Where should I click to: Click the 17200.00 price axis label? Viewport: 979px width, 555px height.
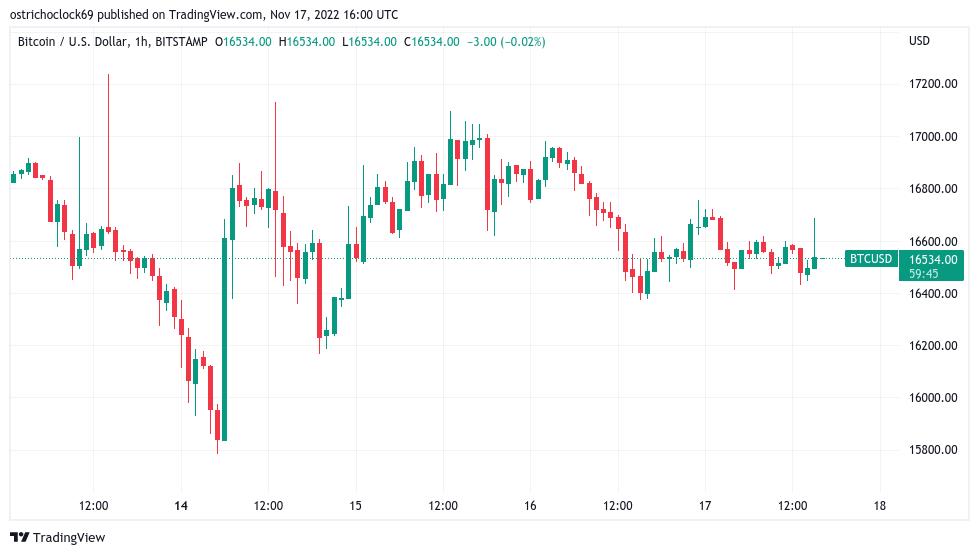click(x=932, y=83)
